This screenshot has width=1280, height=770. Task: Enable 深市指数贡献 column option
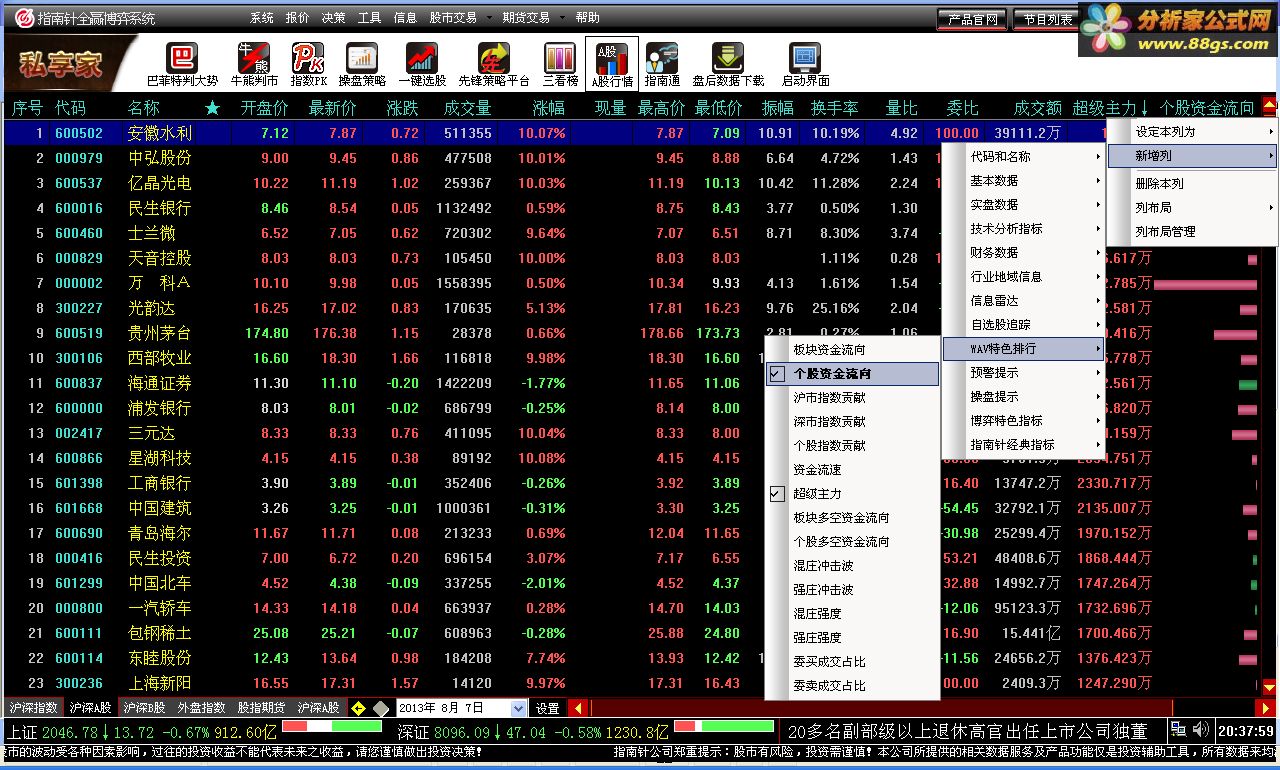coord(852,422)
